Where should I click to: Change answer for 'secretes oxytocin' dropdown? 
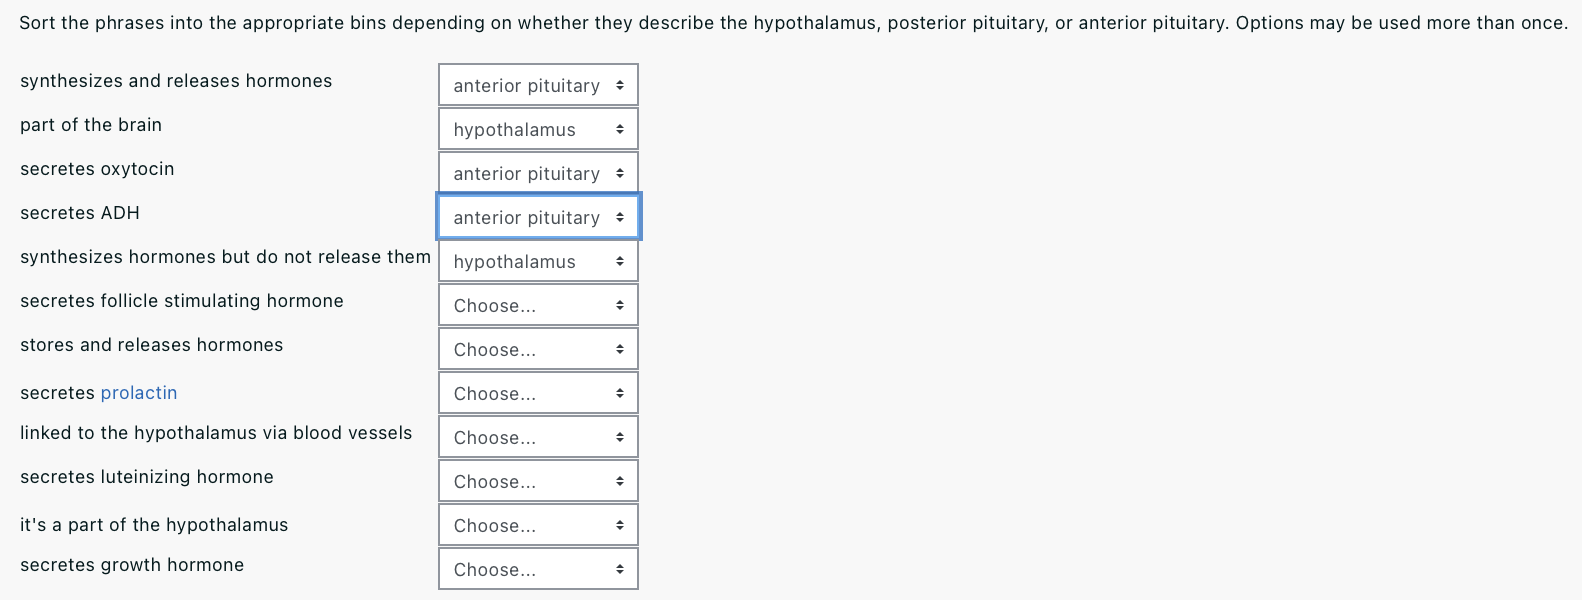[x=538, y=173]
